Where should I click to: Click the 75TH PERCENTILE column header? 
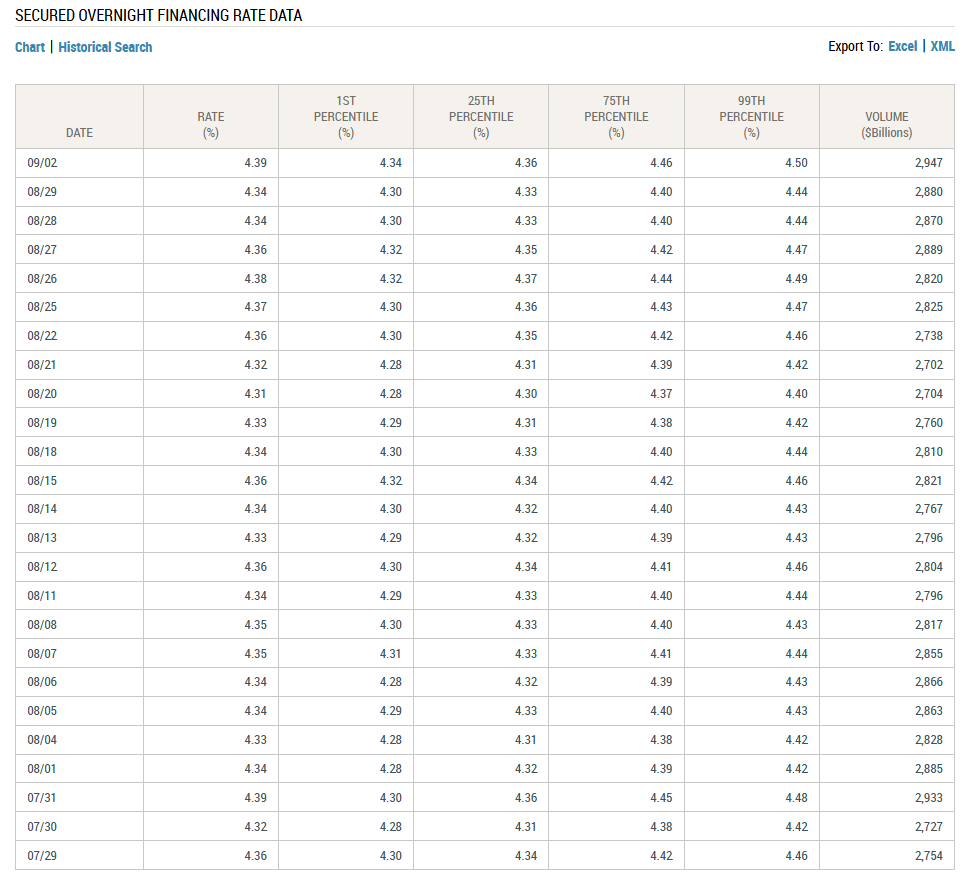pyautogui.click(x=616, y=117)
